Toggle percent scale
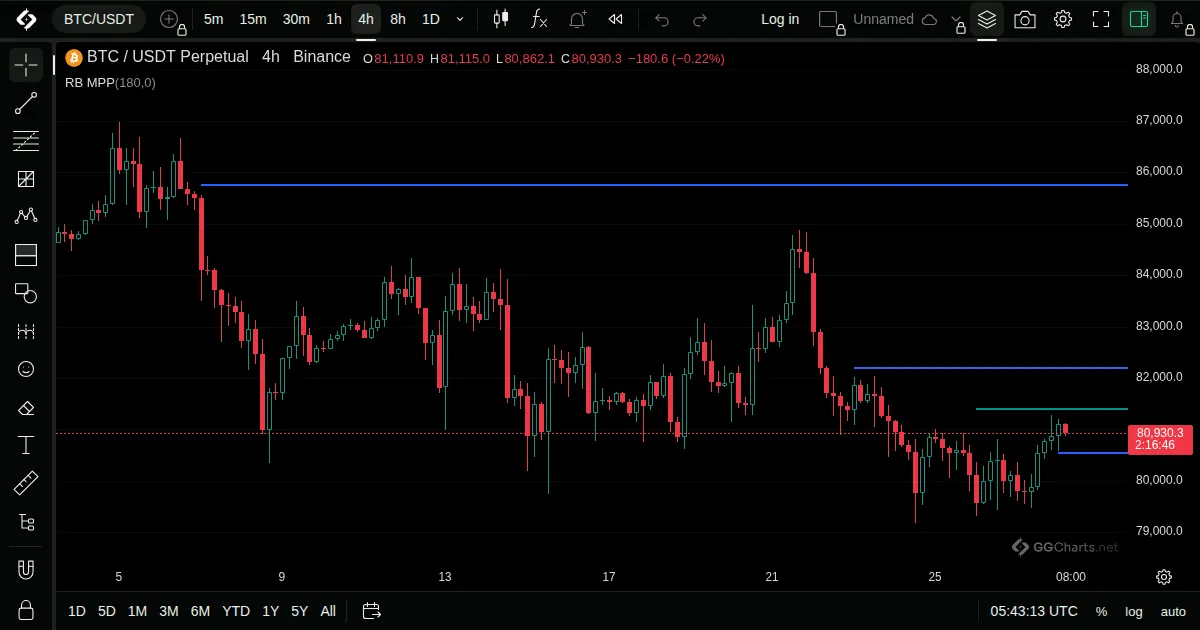The image size is (1200, 630). tap(1101, 611)
